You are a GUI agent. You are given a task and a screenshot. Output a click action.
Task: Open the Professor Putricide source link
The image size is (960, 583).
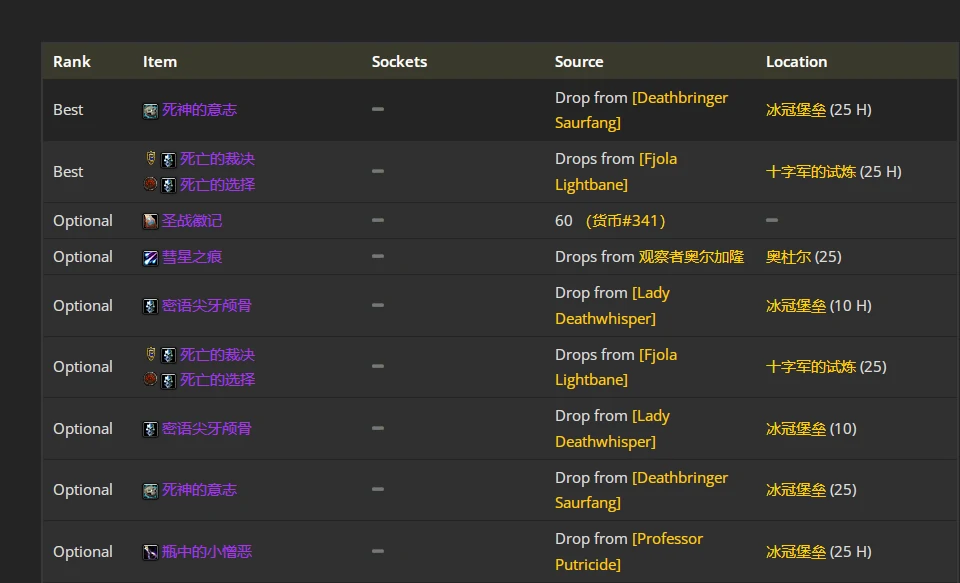point(629,551)
